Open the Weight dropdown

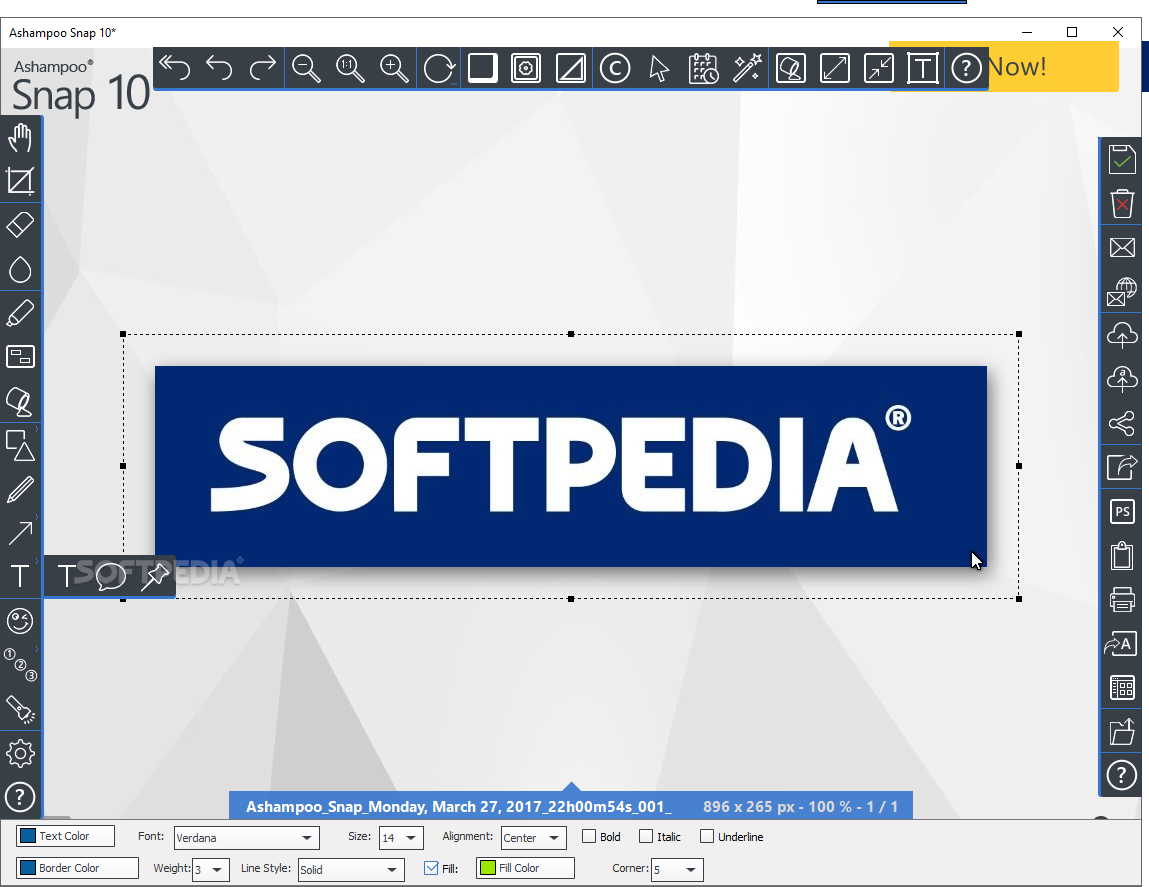[210, 869]
